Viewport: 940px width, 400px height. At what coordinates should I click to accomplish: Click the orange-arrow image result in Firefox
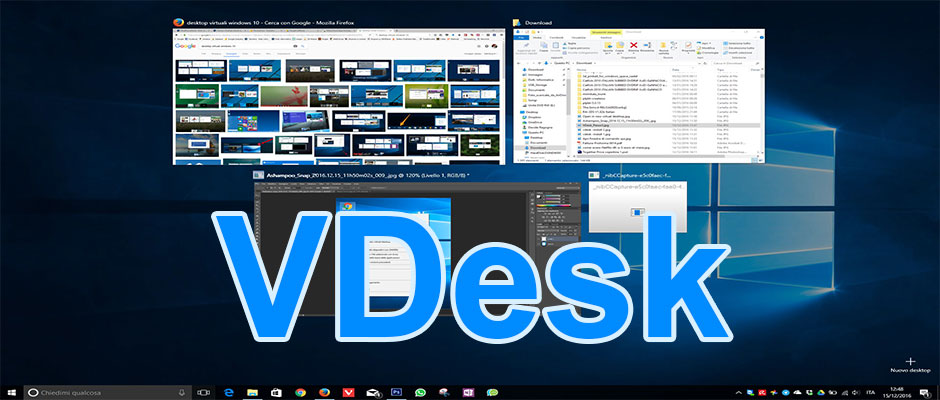click(x=417, y=121)
